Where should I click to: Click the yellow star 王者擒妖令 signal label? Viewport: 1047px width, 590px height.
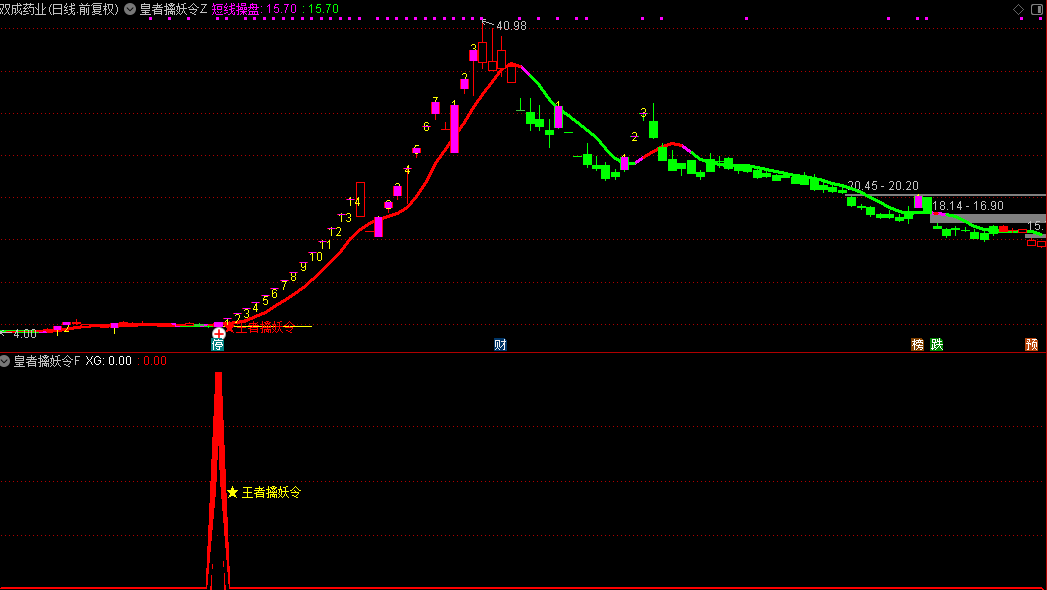264,493
